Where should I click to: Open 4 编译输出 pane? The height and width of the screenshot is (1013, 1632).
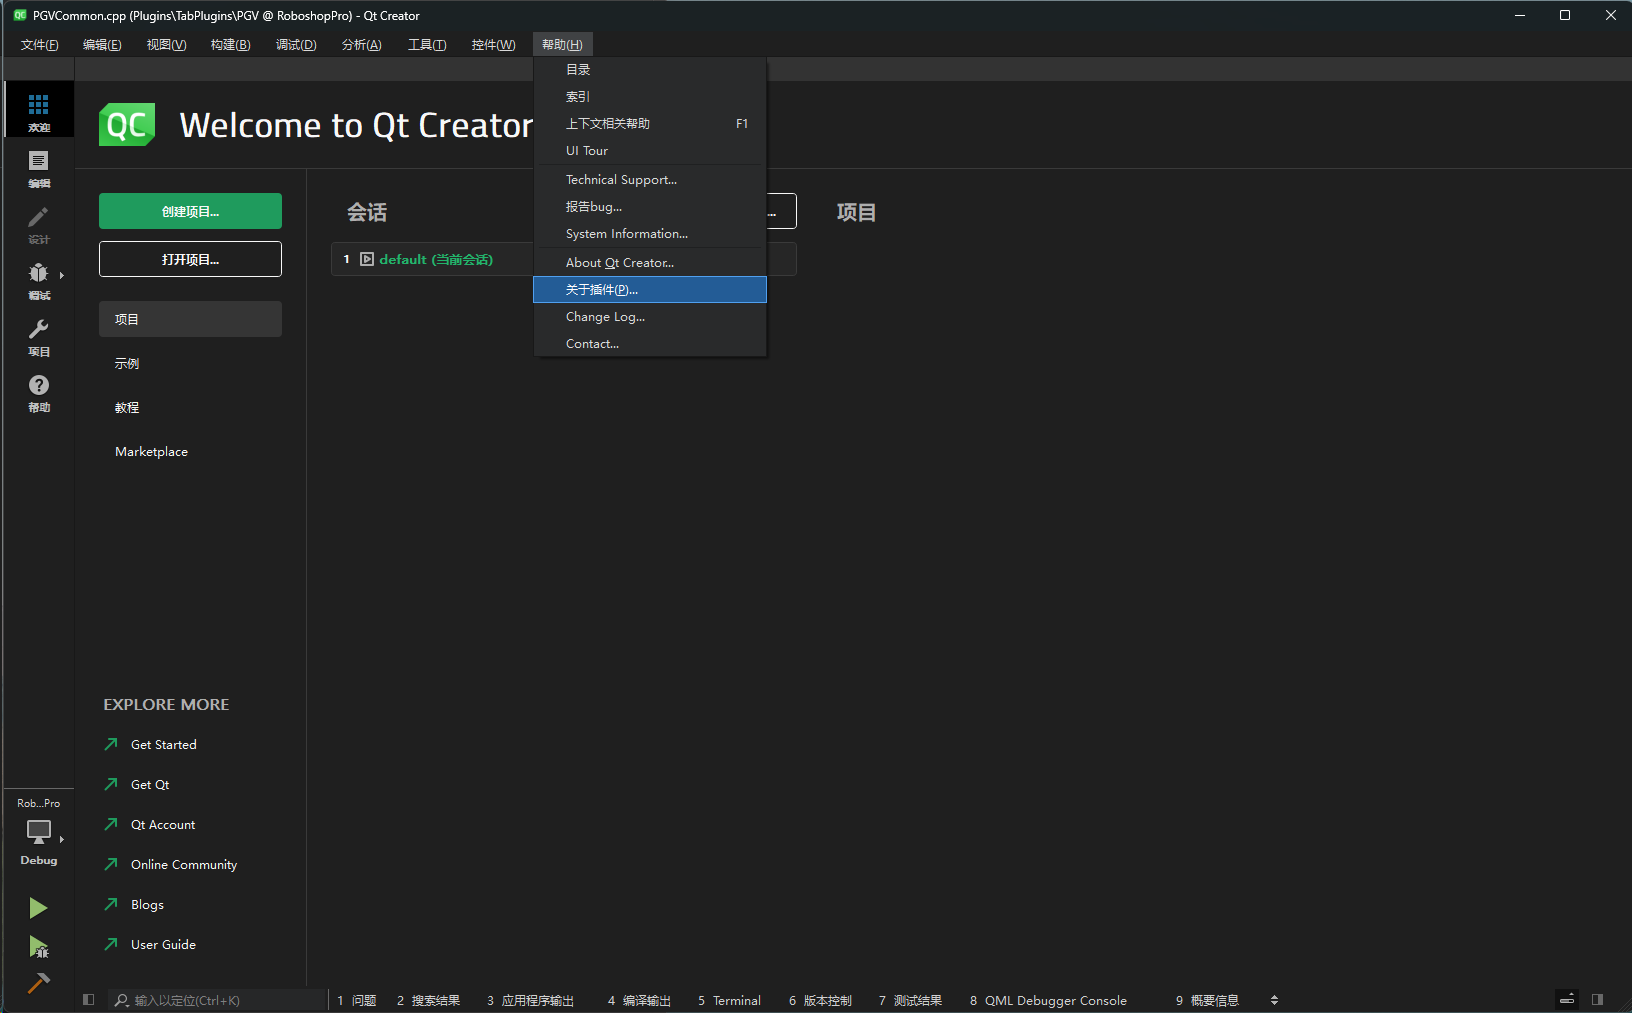point(639,1000)
